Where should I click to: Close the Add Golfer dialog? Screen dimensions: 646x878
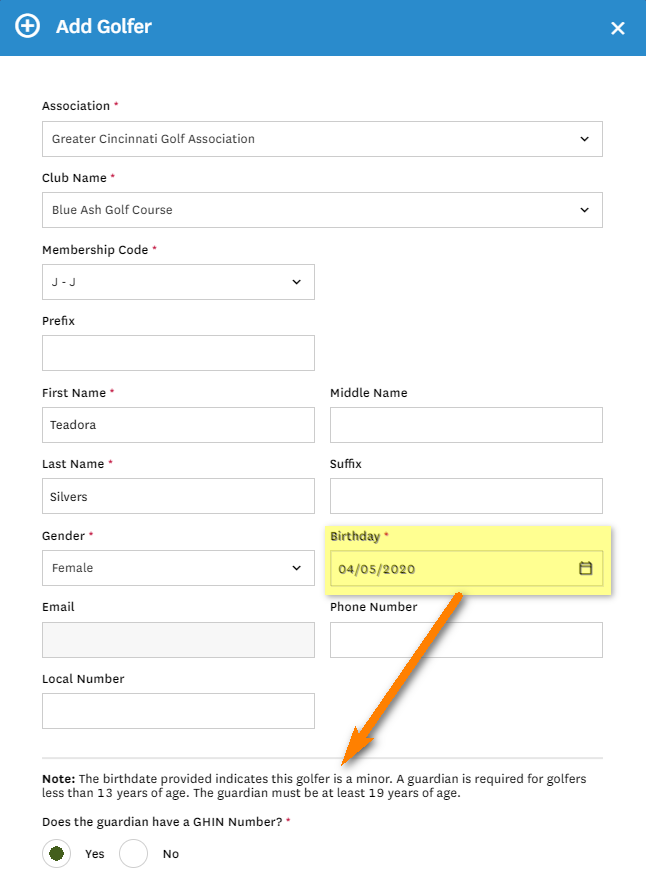[618, 28]
